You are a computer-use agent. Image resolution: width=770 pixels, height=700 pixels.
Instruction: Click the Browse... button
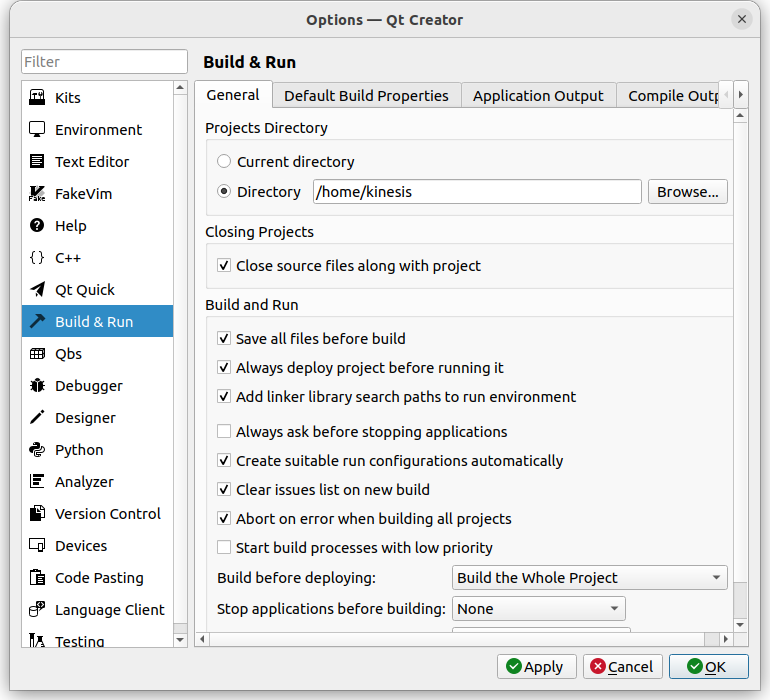tap(688, 192)
